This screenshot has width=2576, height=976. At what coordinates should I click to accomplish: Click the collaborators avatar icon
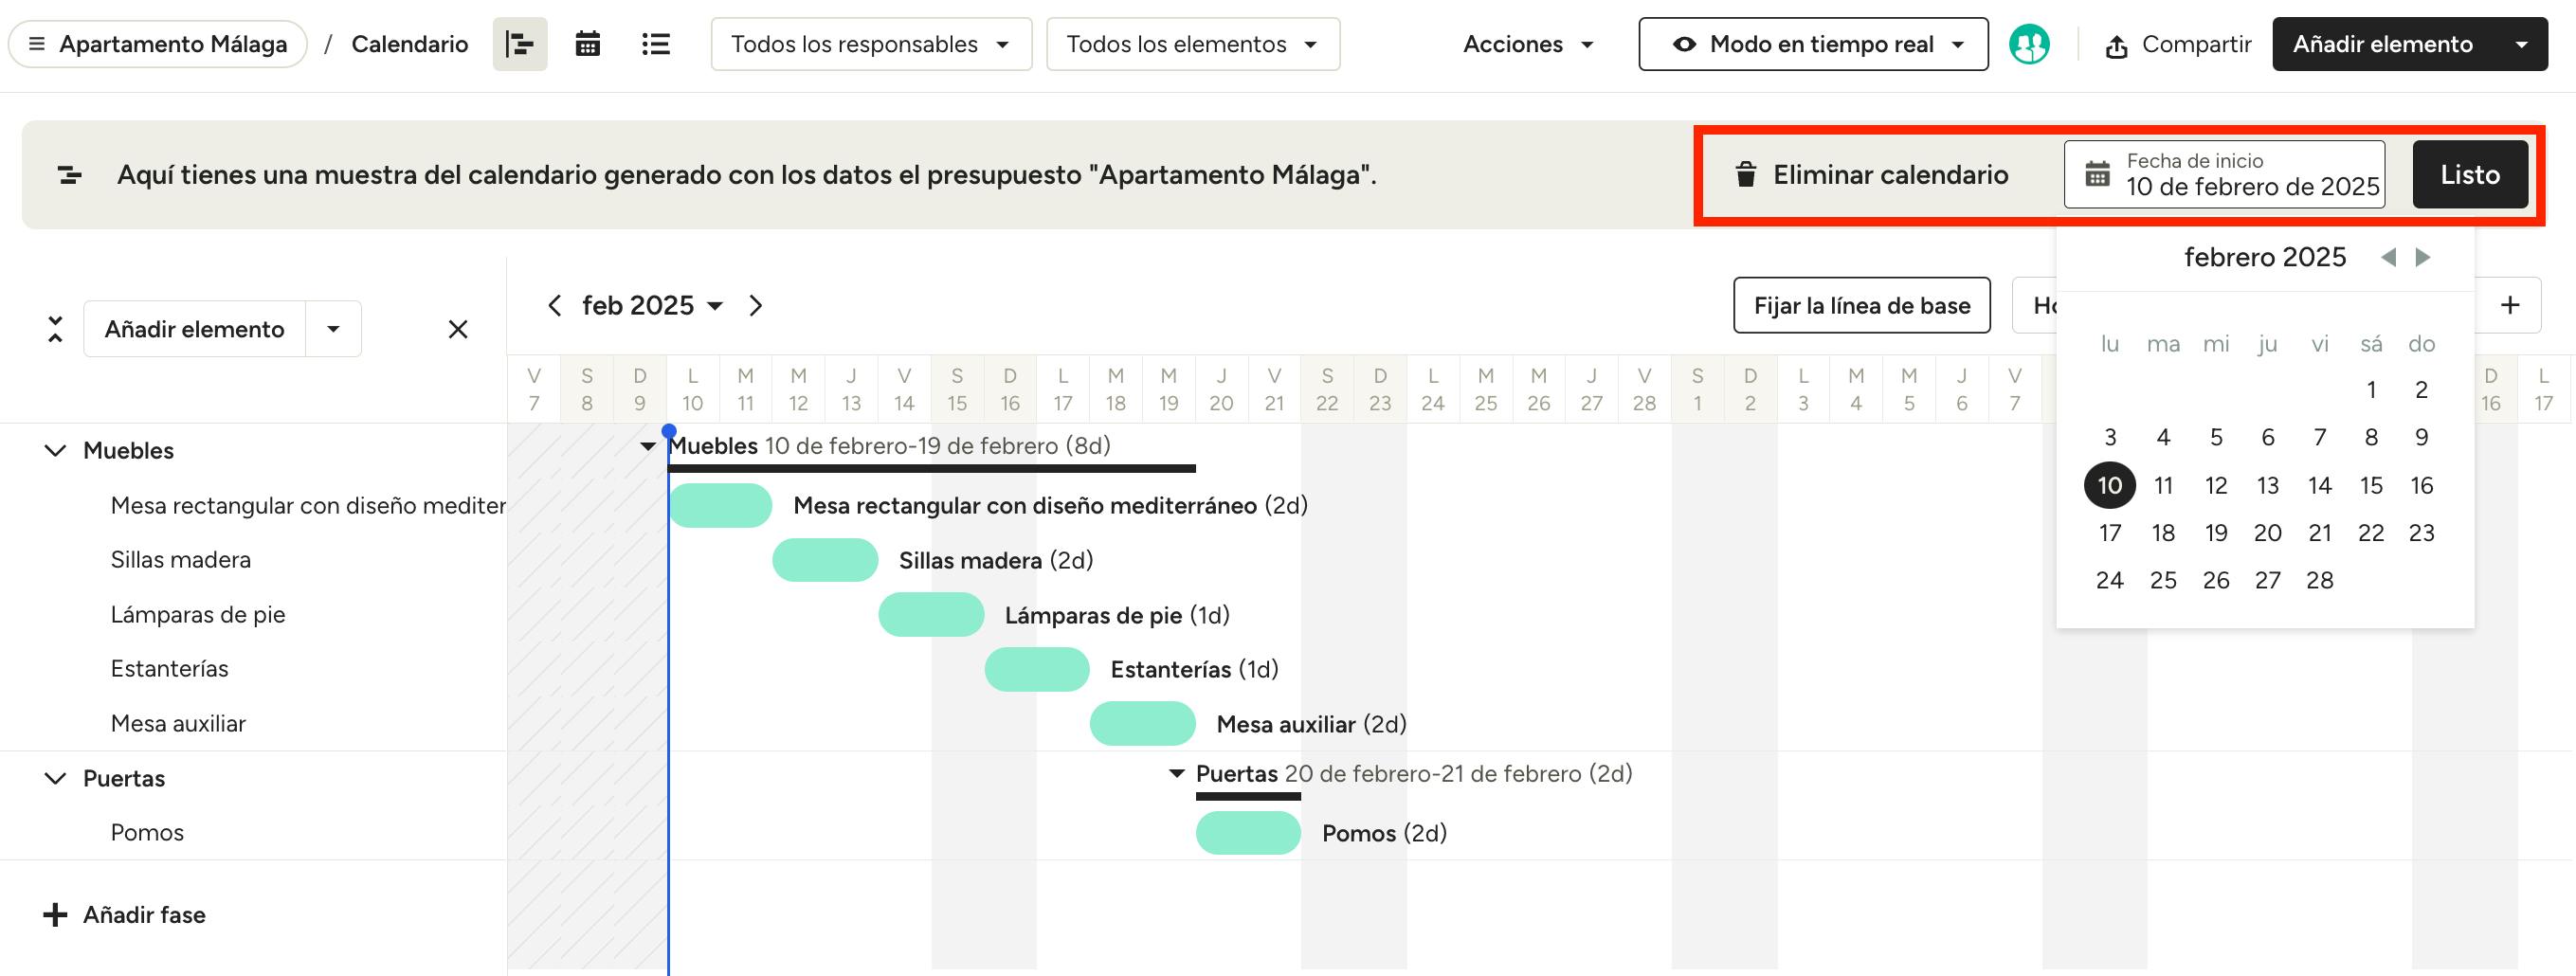[x=2029, y=44]
